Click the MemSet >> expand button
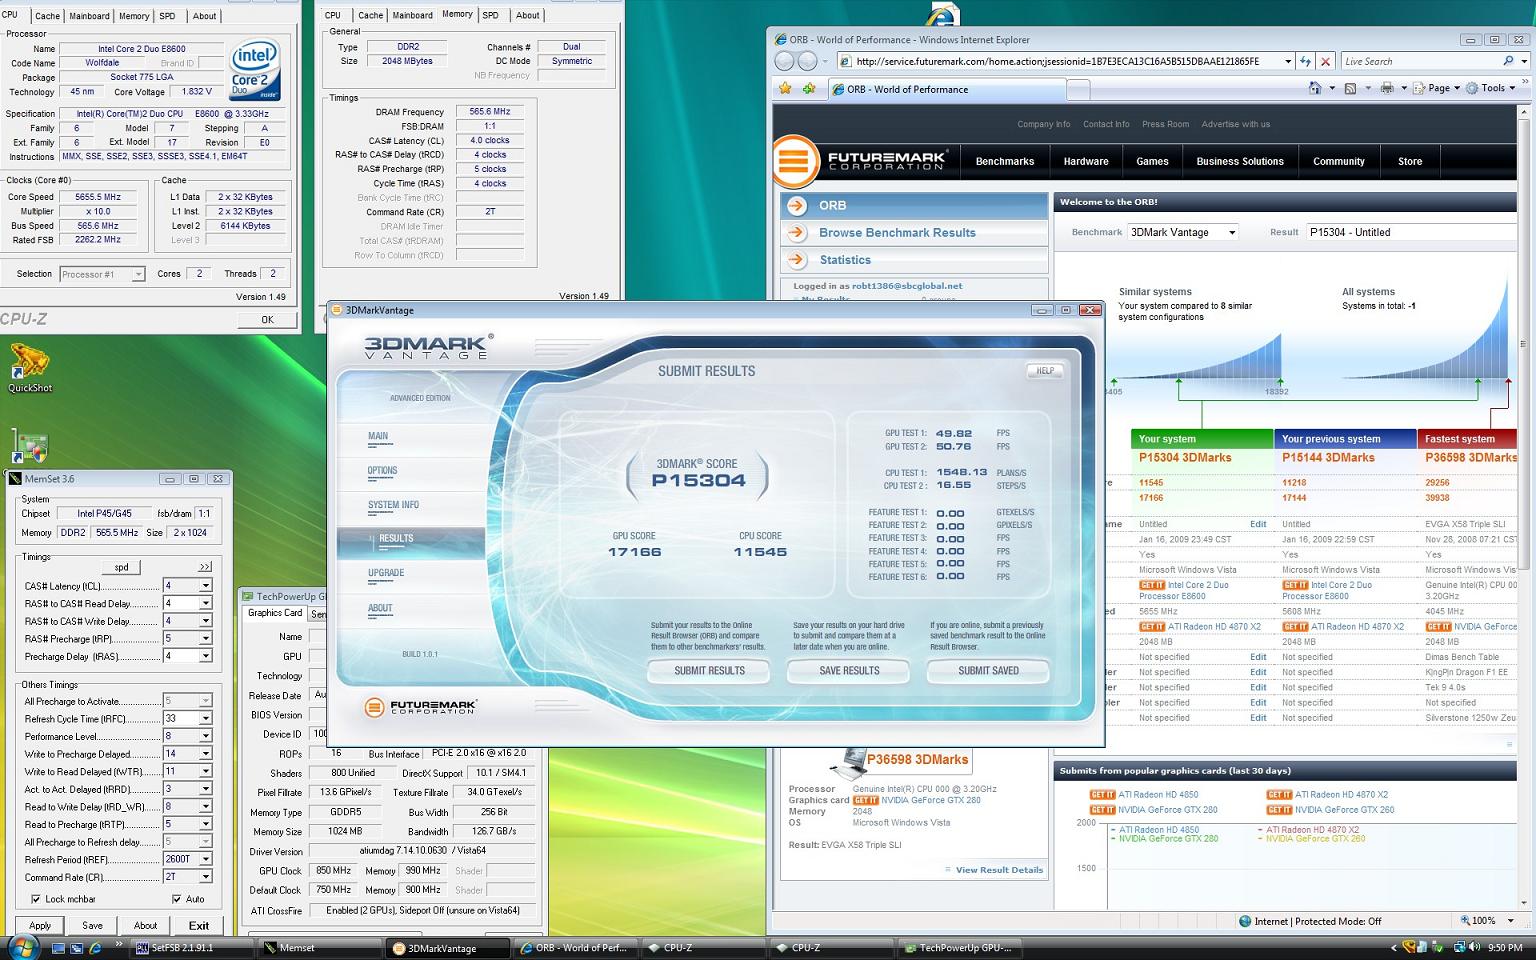The image size is (1536, 960). (x=206, y=567)
